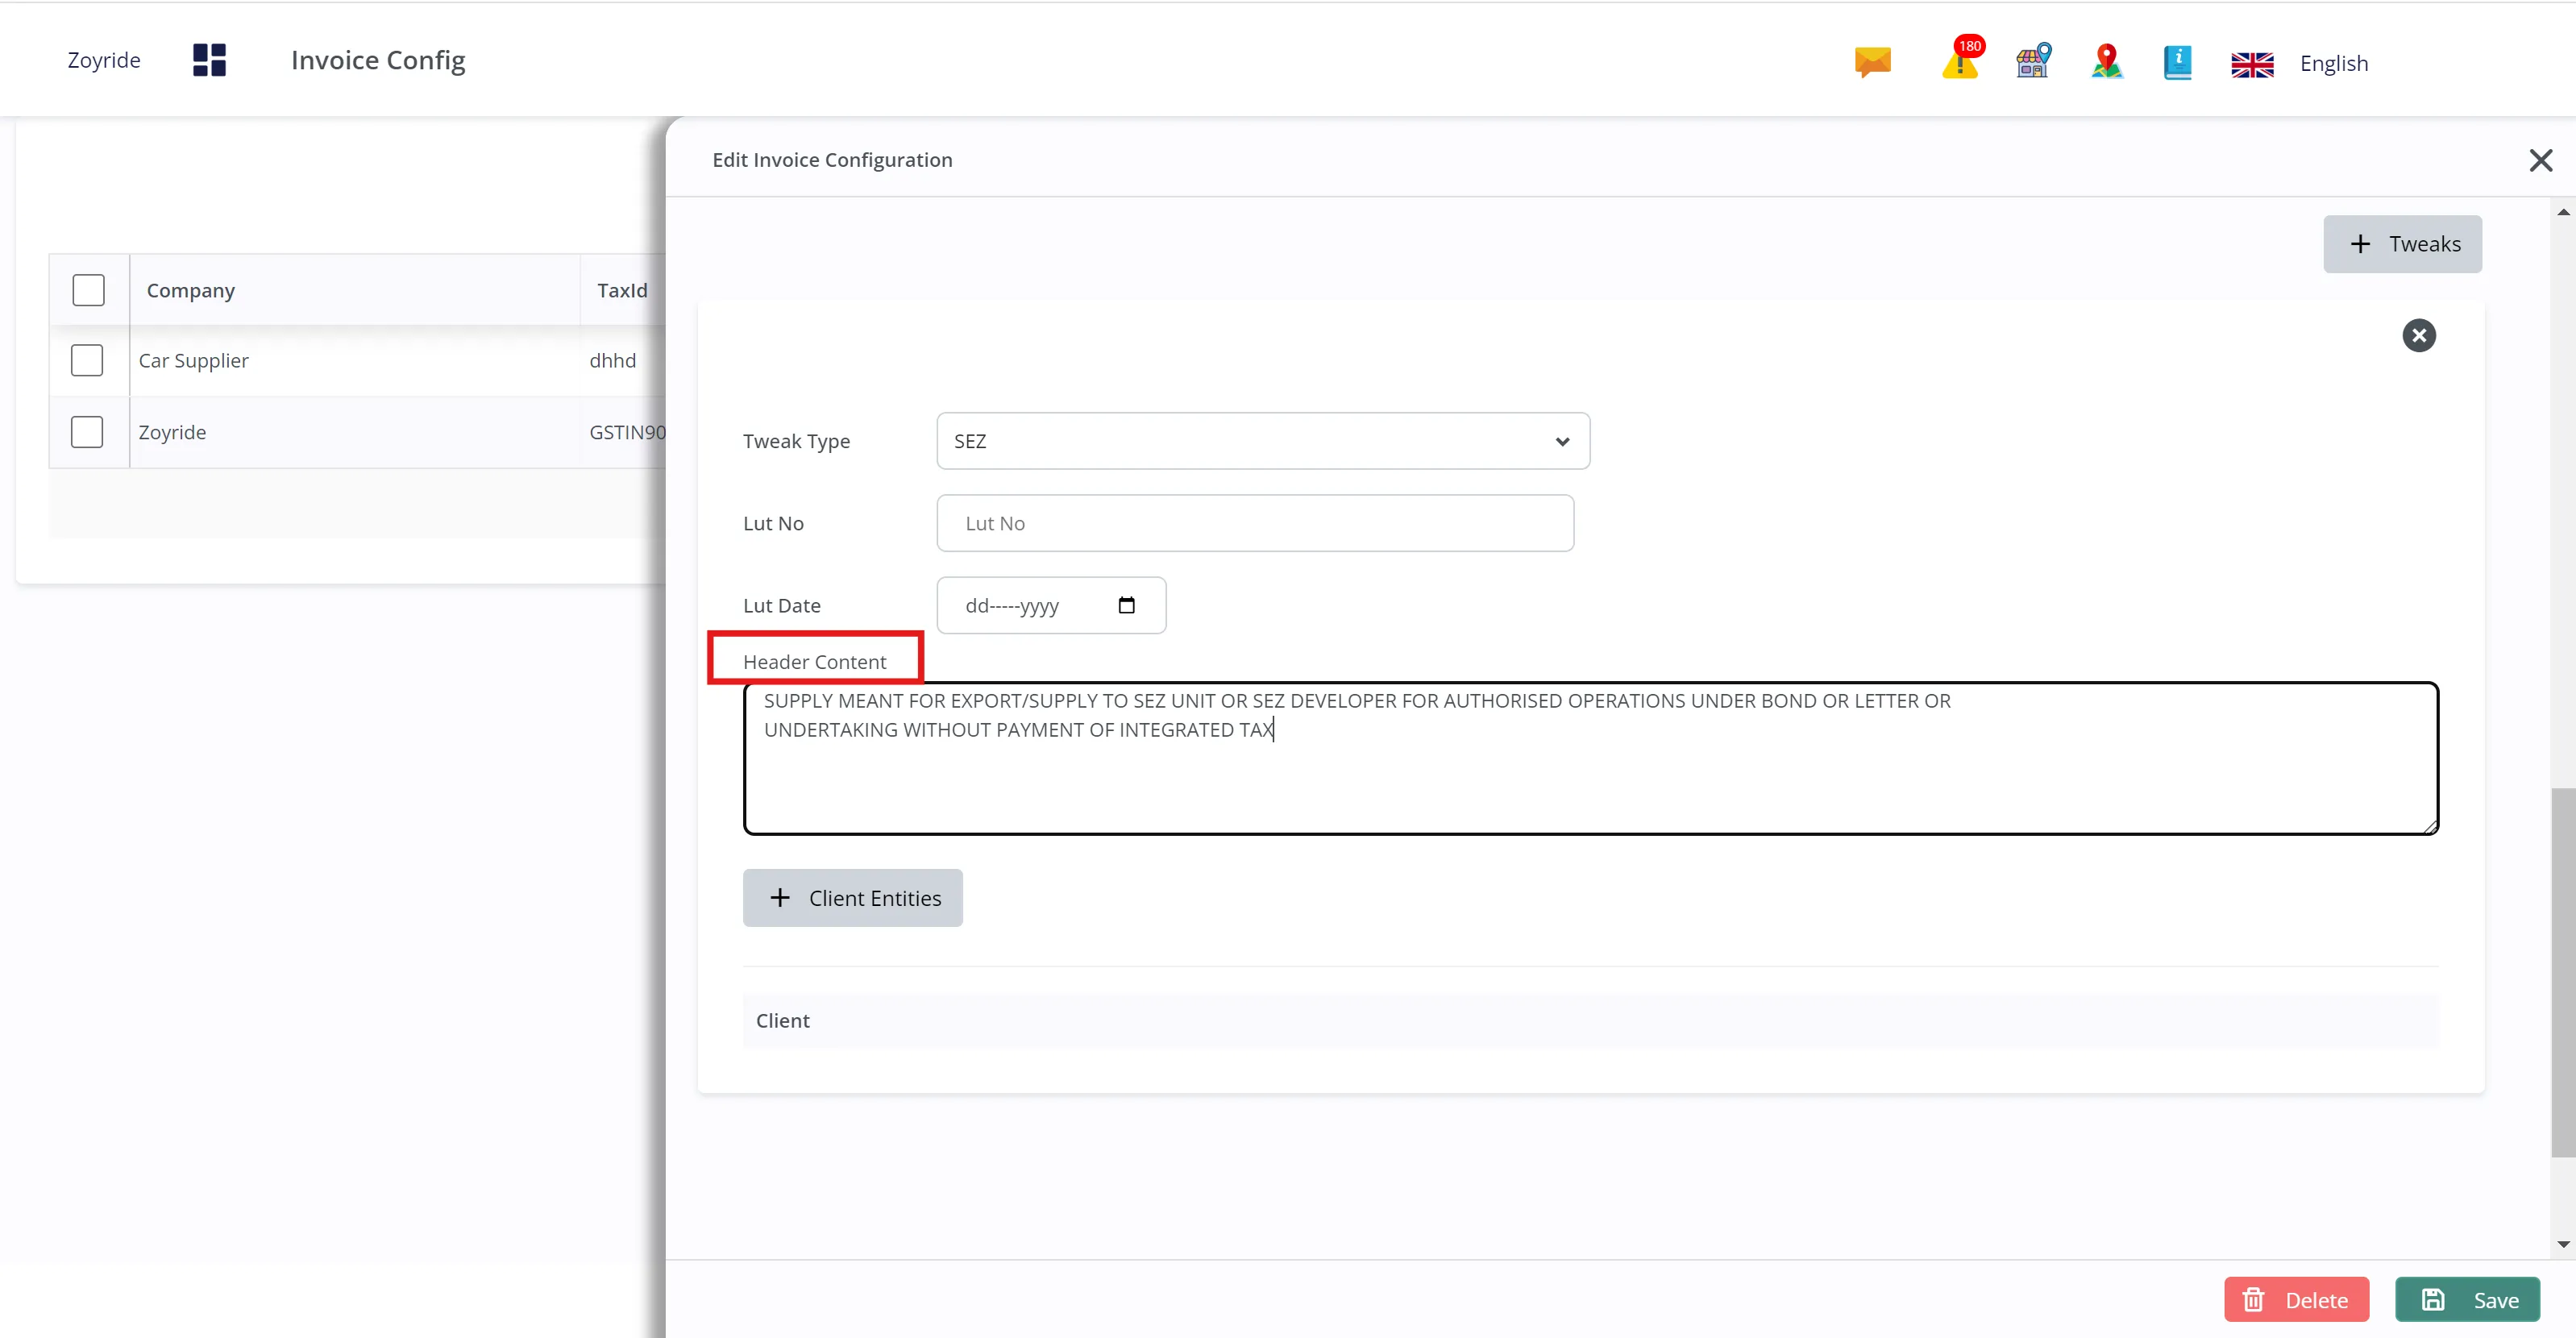Delete the invoice configuration
The image size is (2576, 1338).
[x=2296, y=1299]
